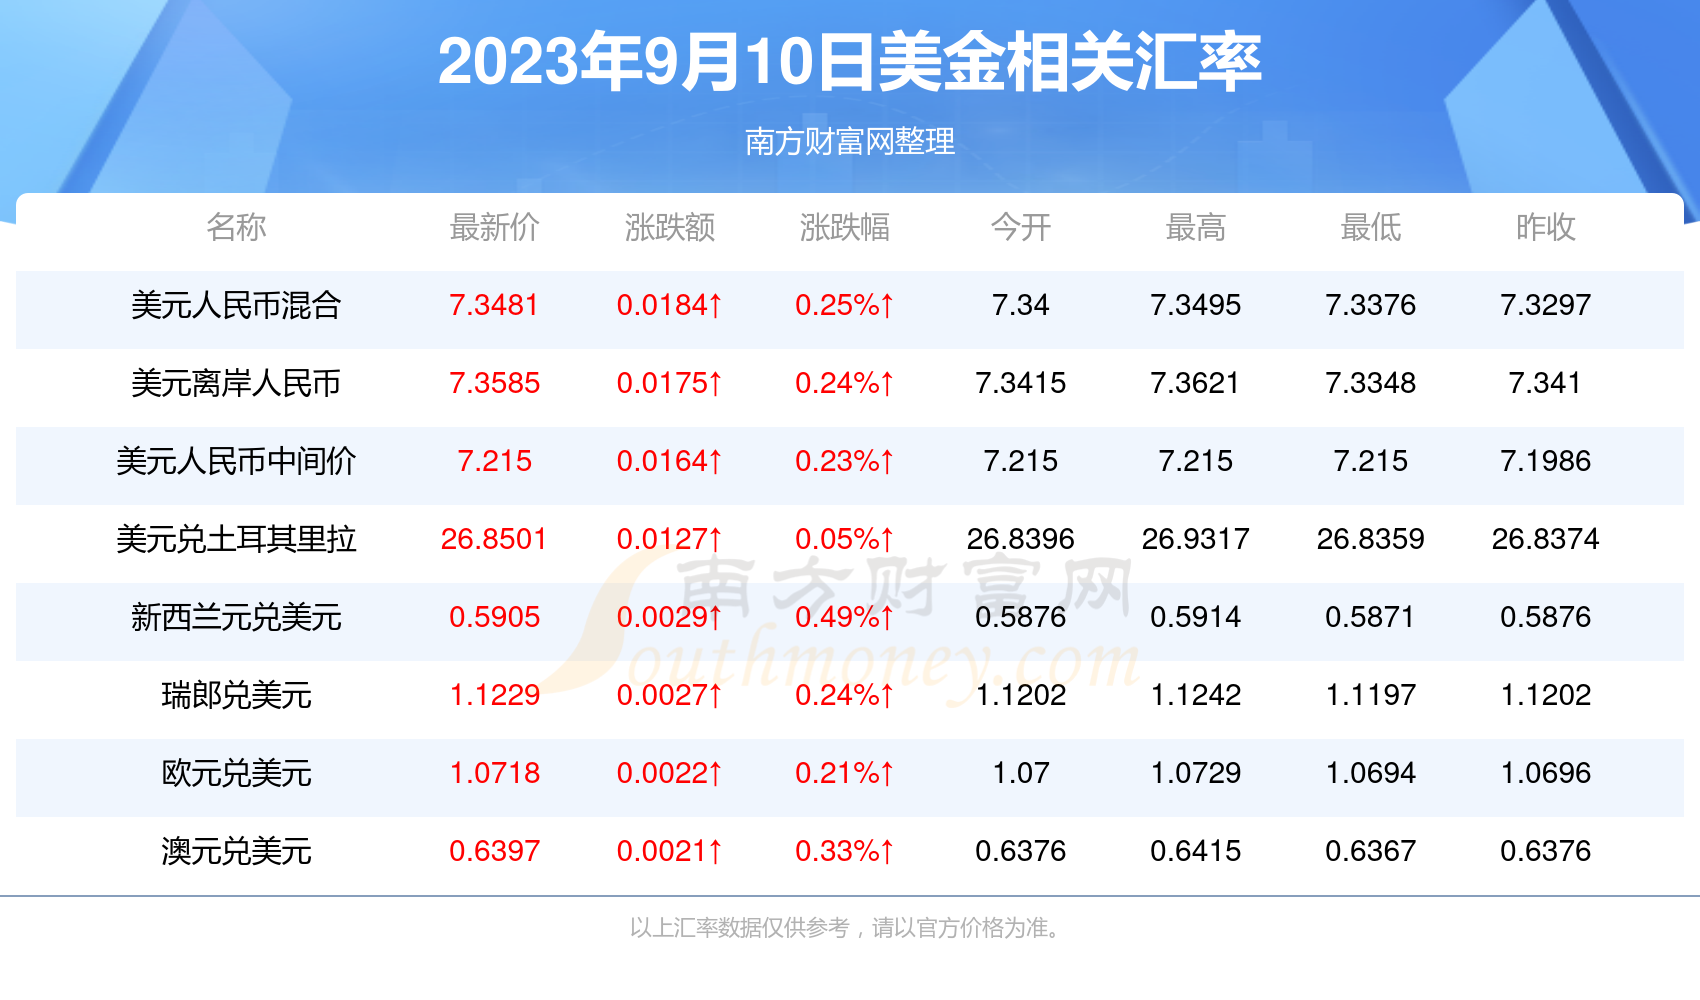Select the 今开 column header
The height and width of the screenshot is (1000, 1700).
(x=1021, y=227)
